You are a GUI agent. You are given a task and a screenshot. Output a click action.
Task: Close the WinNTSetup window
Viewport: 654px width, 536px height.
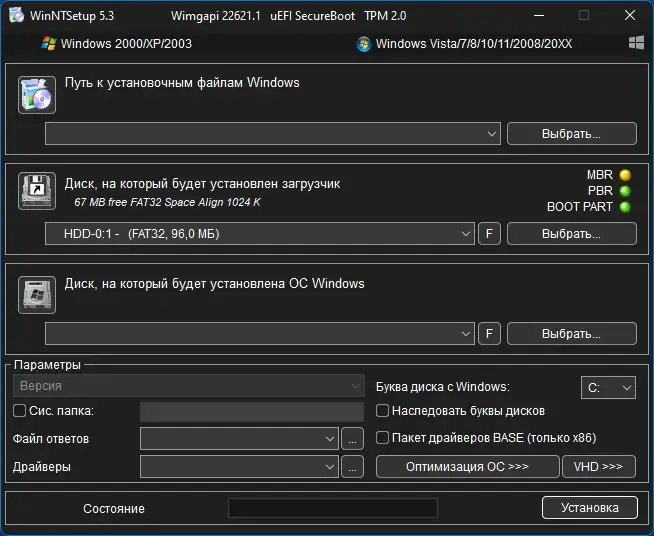(630, 15)
